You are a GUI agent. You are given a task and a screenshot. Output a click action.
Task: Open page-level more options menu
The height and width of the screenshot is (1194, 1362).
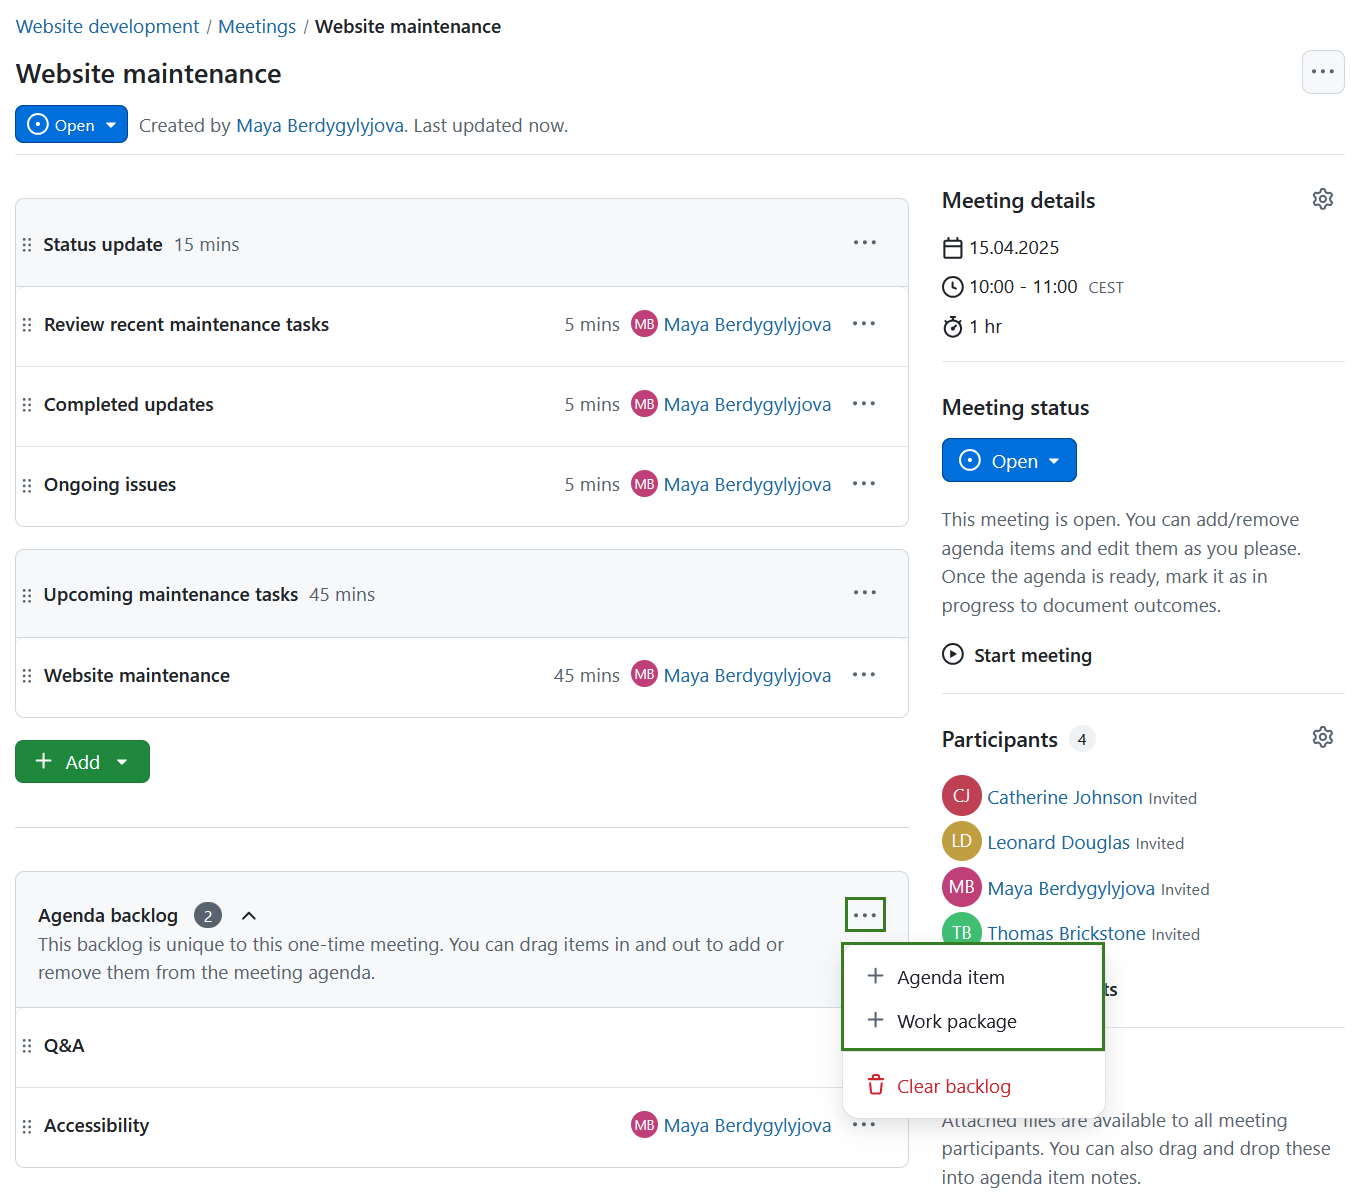pyautogui.click(x=1322, y=72)
